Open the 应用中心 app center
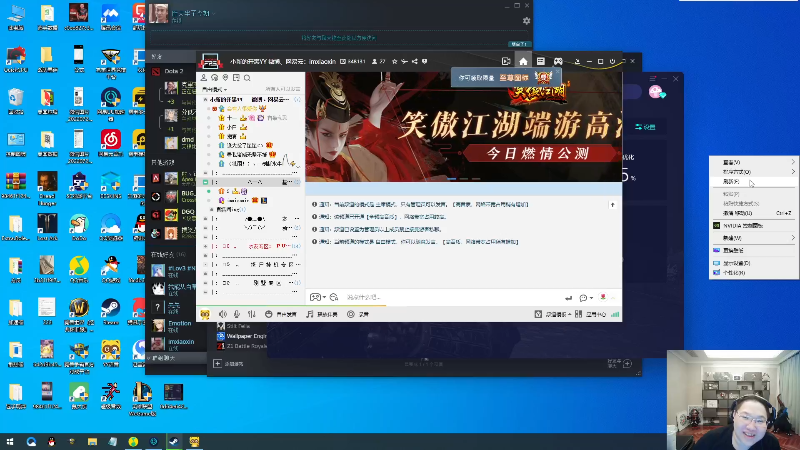 point(590,314)
